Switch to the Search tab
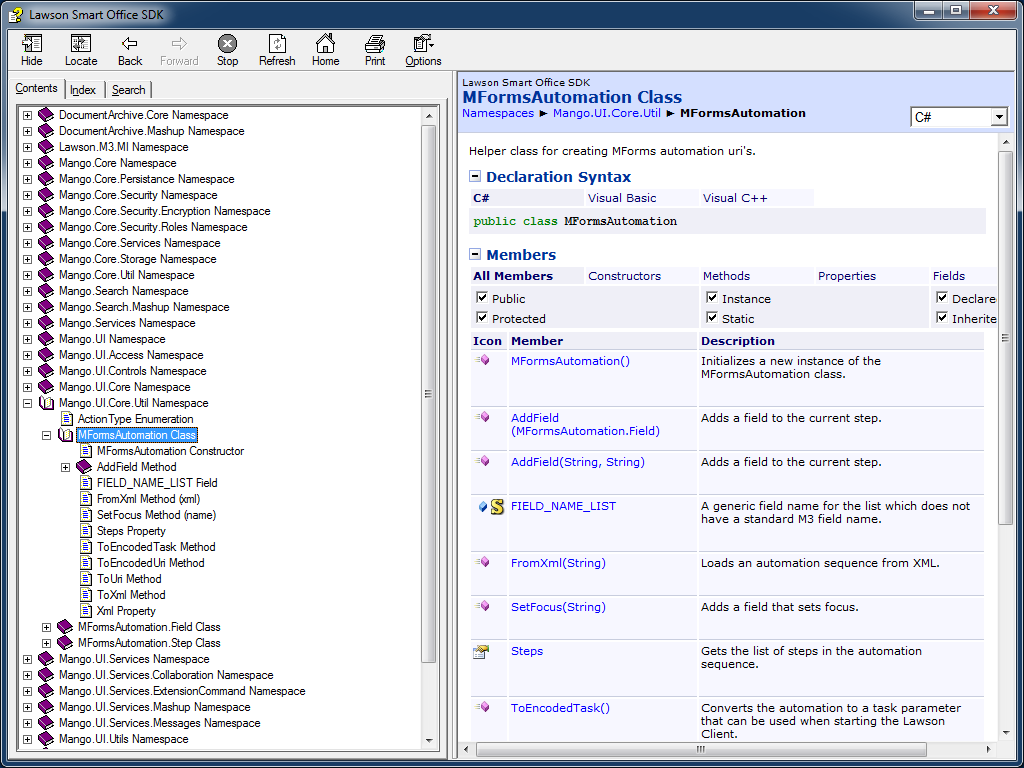The image size is (1024, 768). click(128, 90)
